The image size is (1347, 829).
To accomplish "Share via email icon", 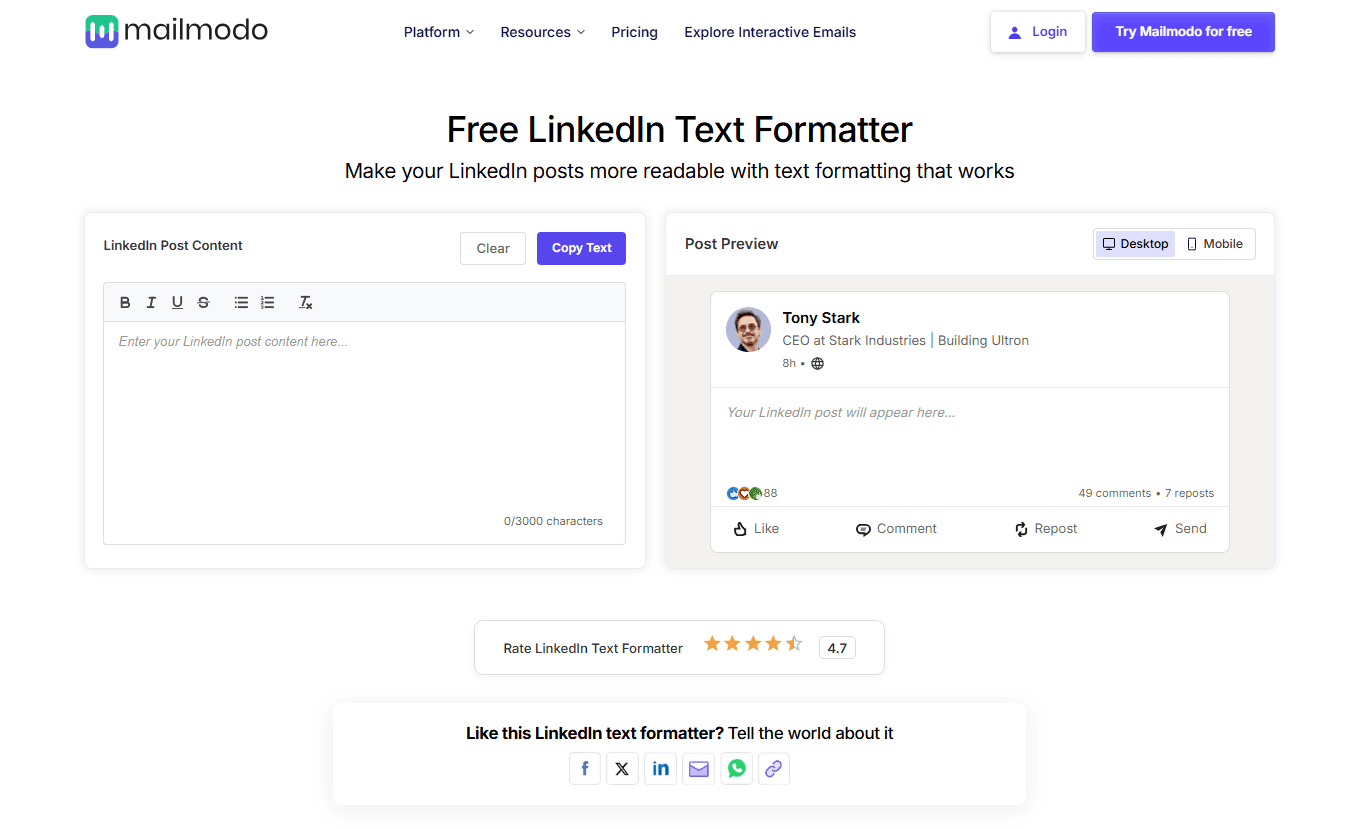I will 698,768.
